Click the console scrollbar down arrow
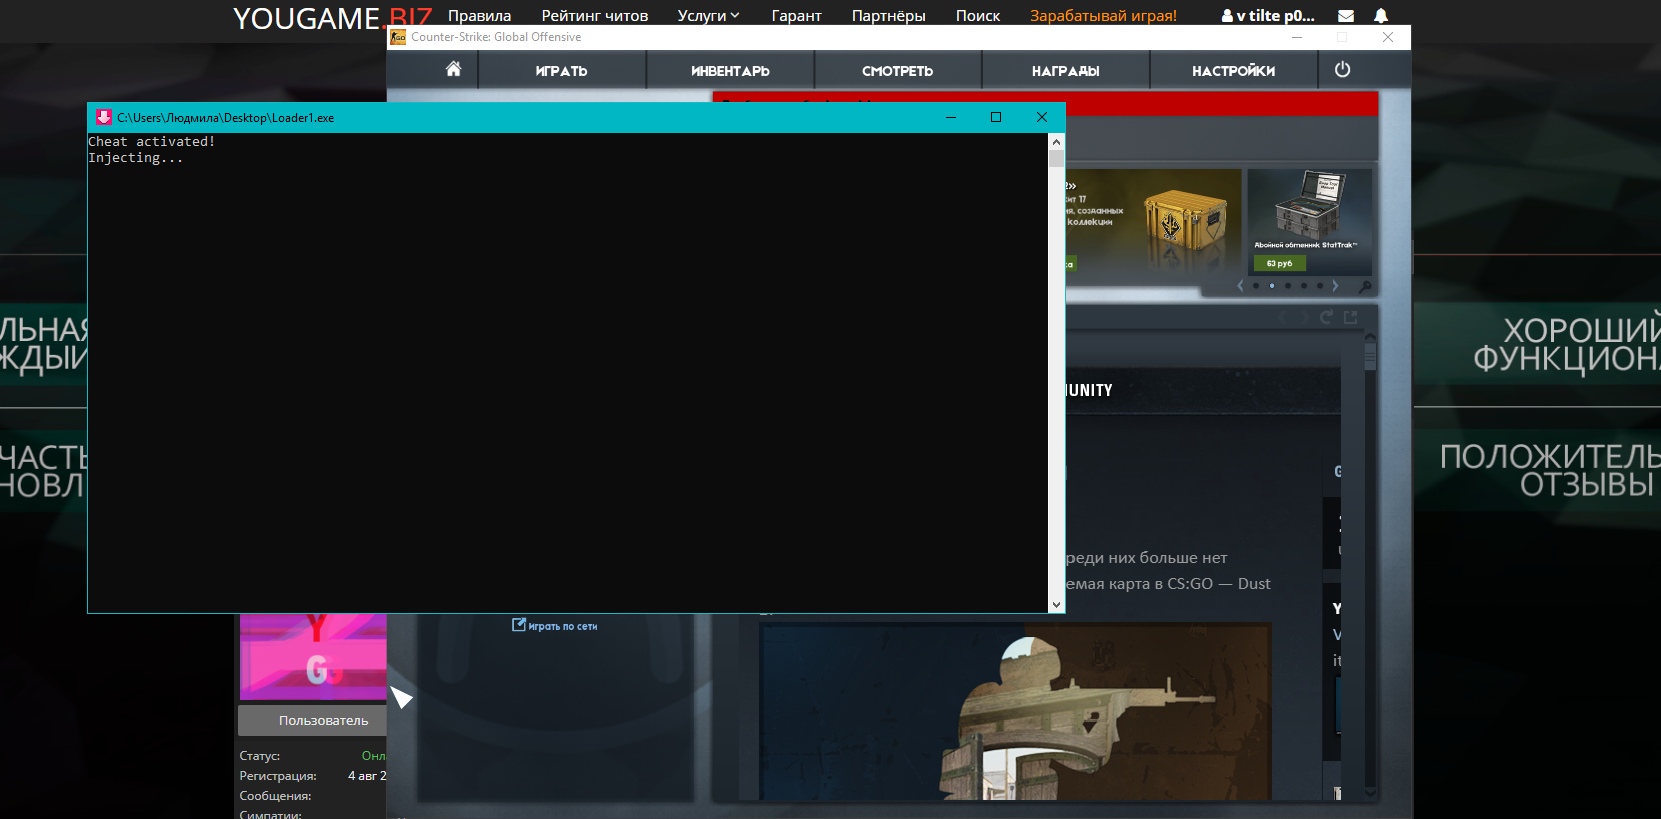Image resolution: width=1661 pixels, height=819 pixels. [1056, 604]
